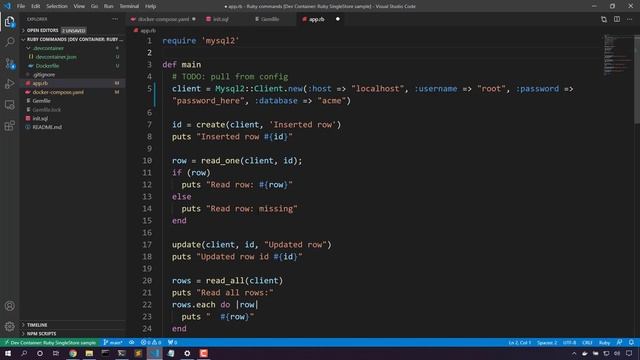Open the Run menu

click(x=109, y=6)
